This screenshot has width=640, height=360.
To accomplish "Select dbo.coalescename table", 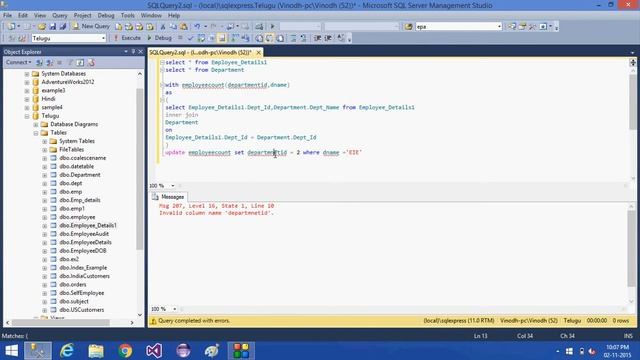I will [x=82, y=158].
